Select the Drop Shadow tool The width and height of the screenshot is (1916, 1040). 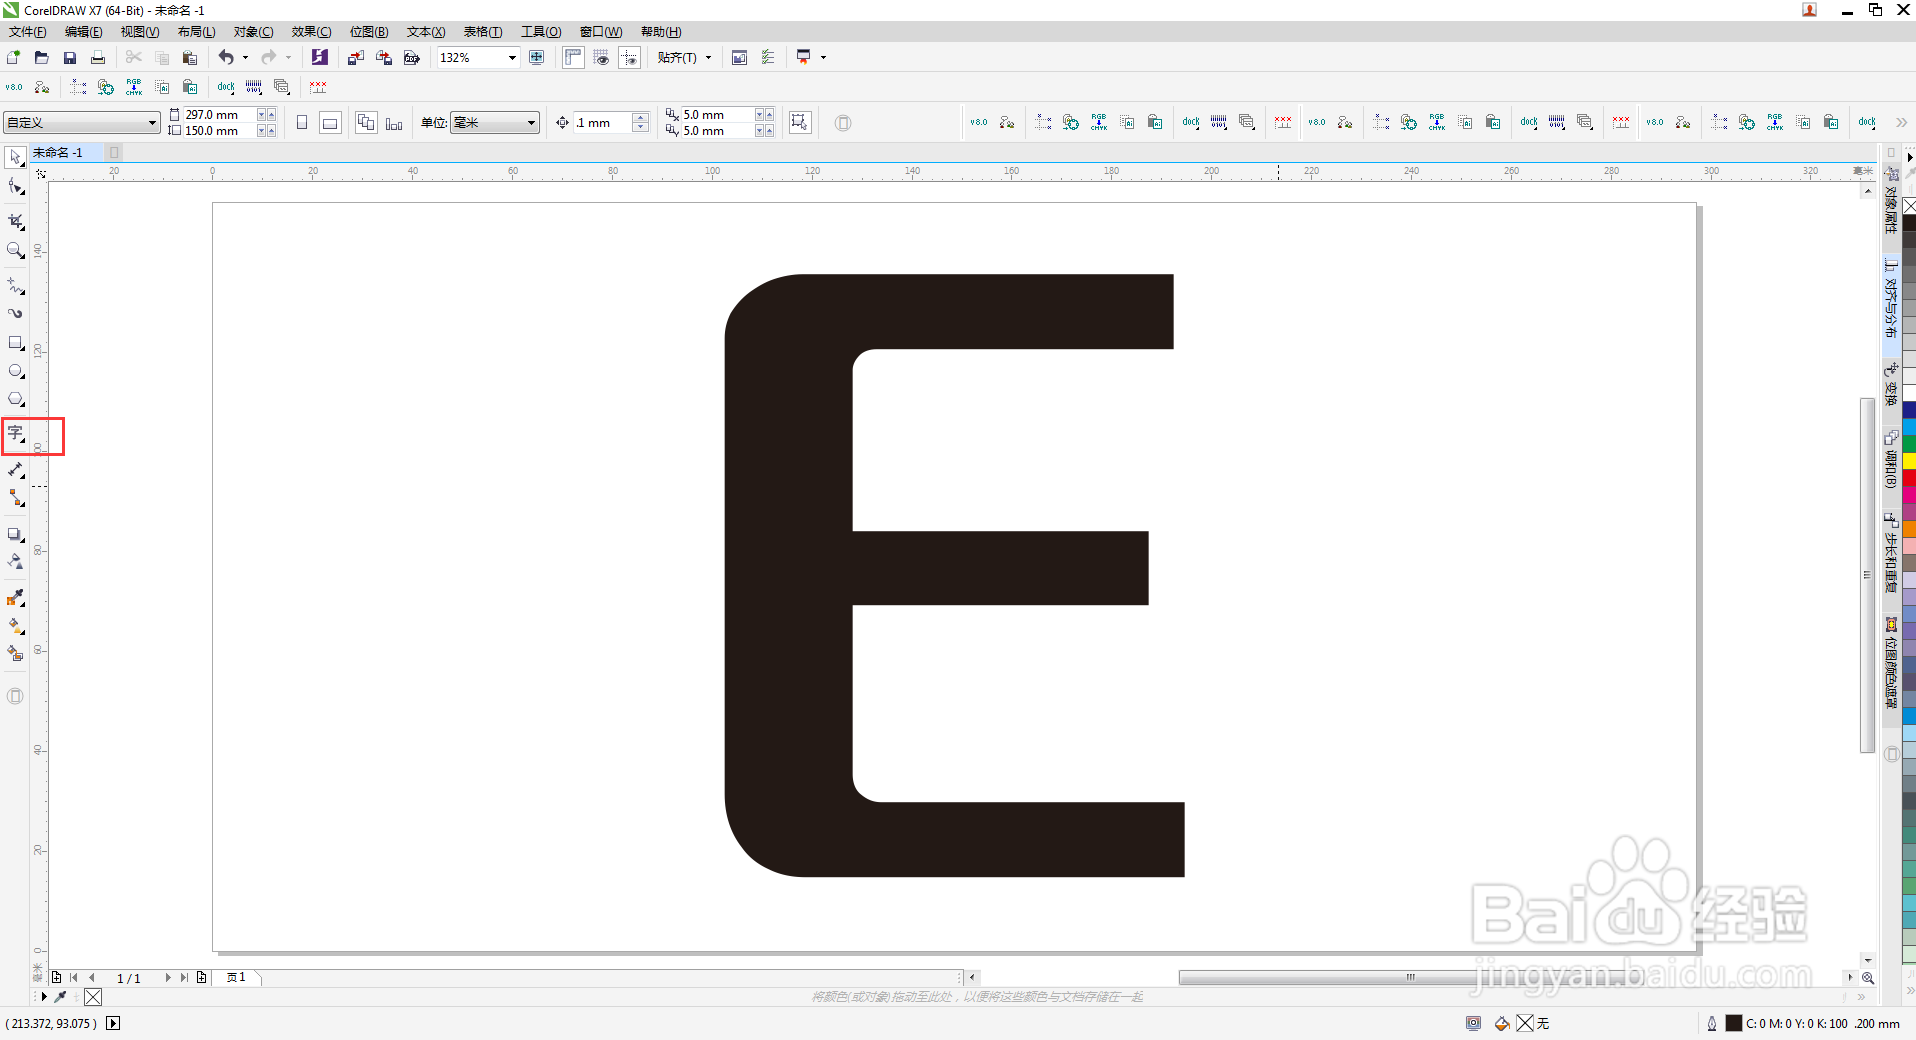16,535
